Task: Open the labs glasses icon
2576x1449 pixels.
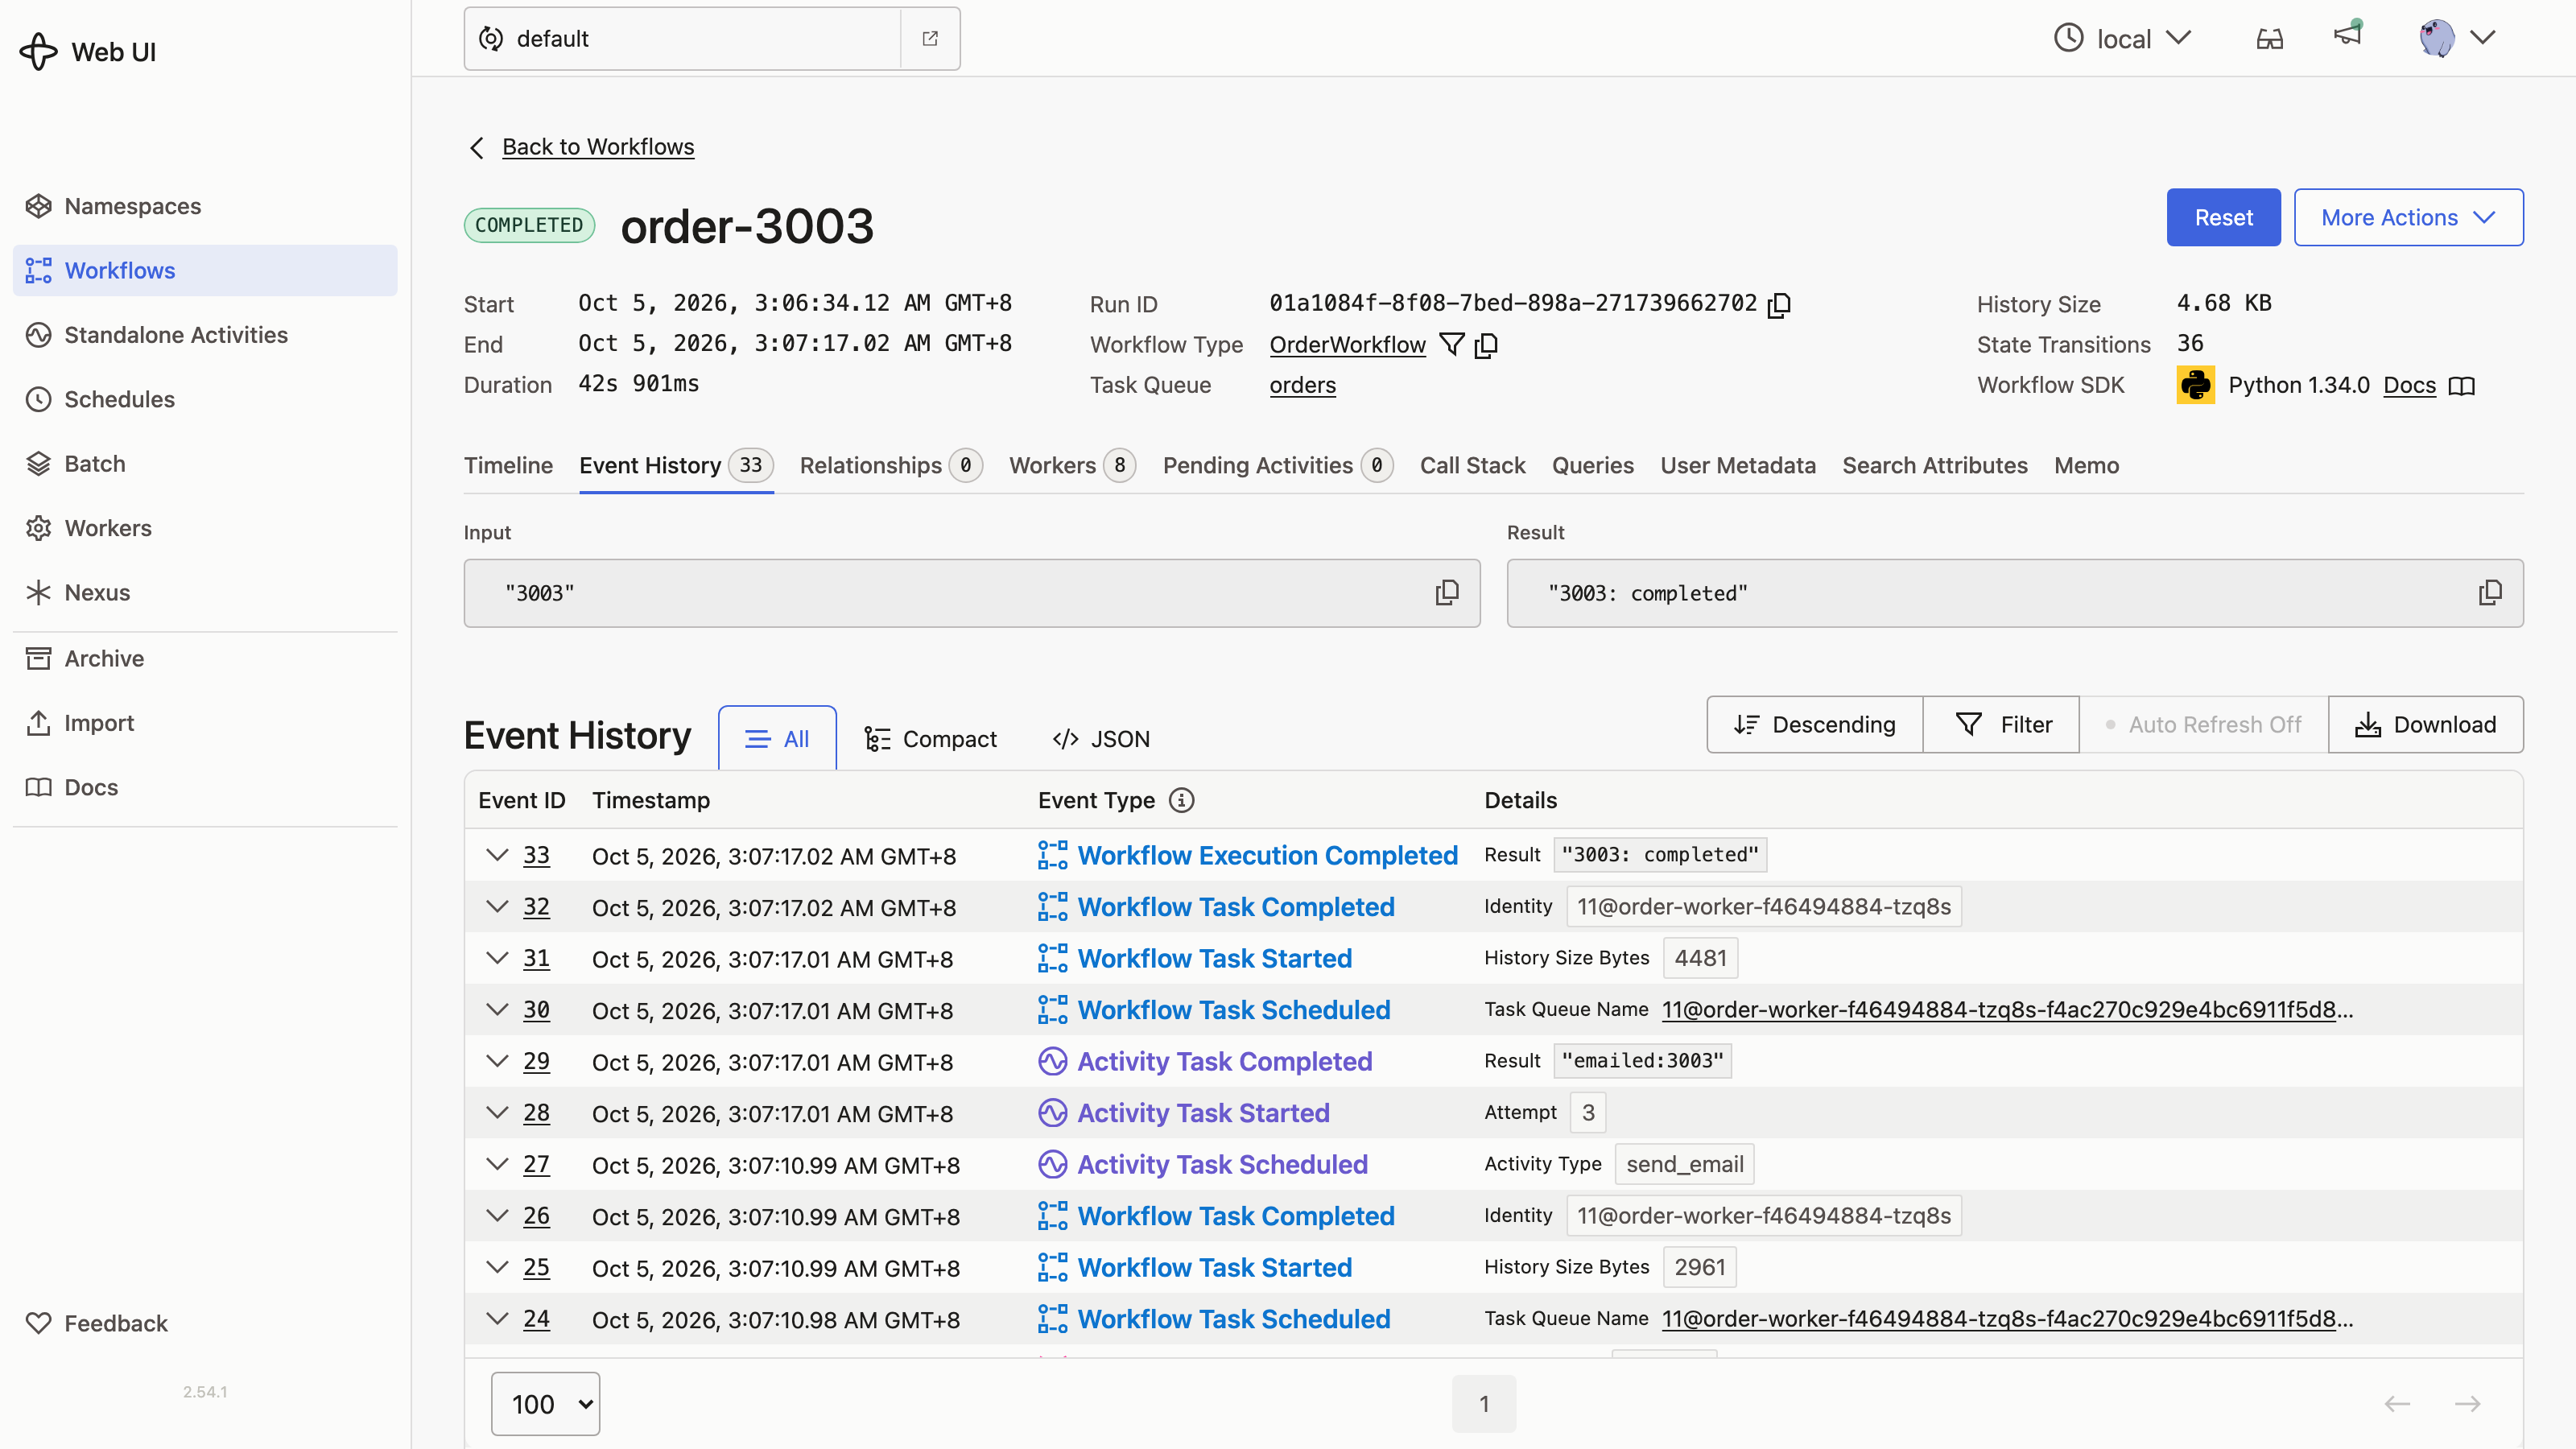Action: tap(2270, 38)
